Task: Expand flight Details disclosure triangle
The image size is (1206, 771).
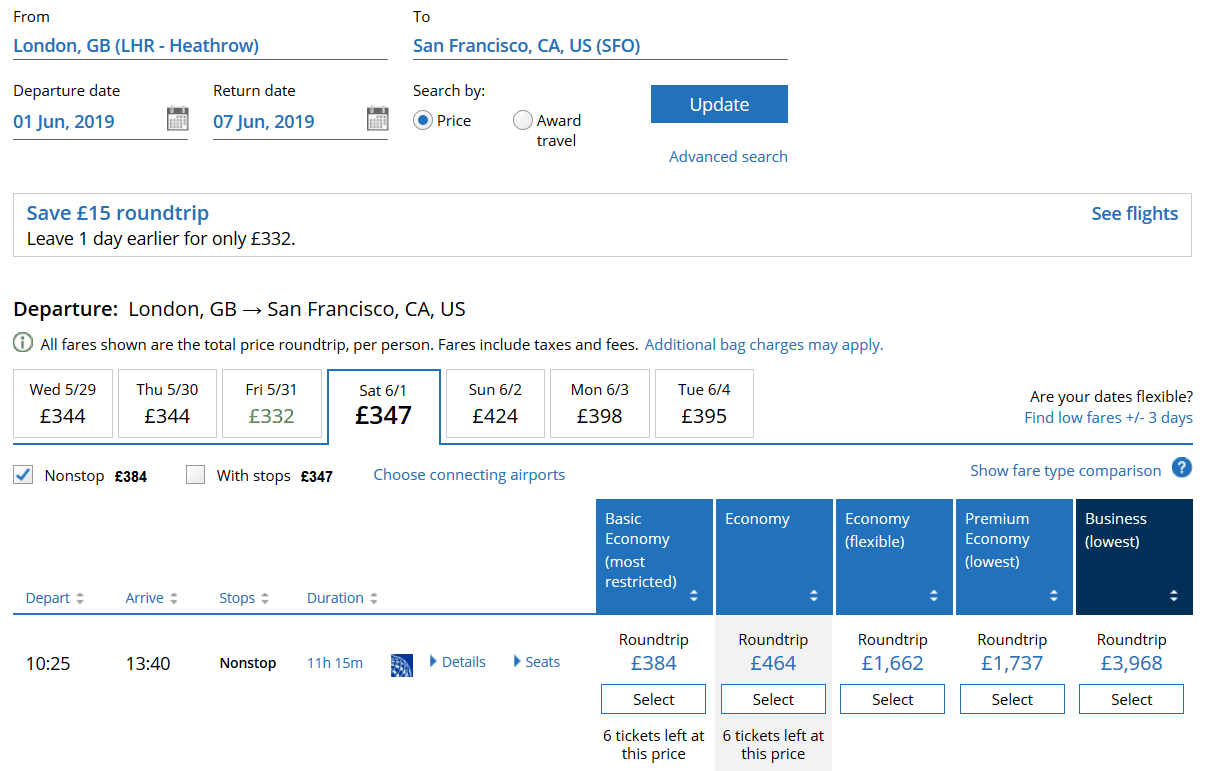Action: (433, 662)
